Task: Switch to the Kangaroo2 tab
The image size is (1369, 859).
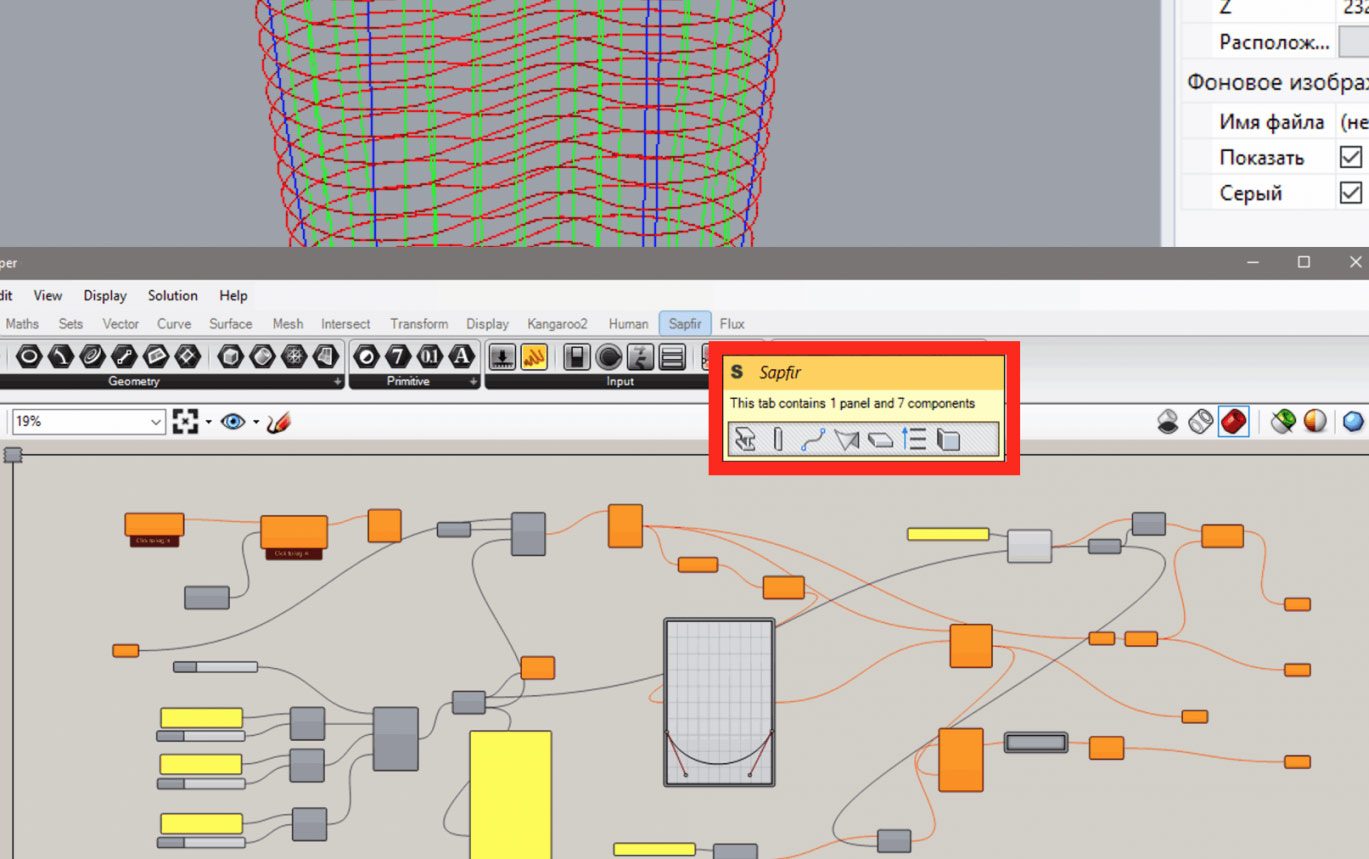Action: click(x=557, y=324)
